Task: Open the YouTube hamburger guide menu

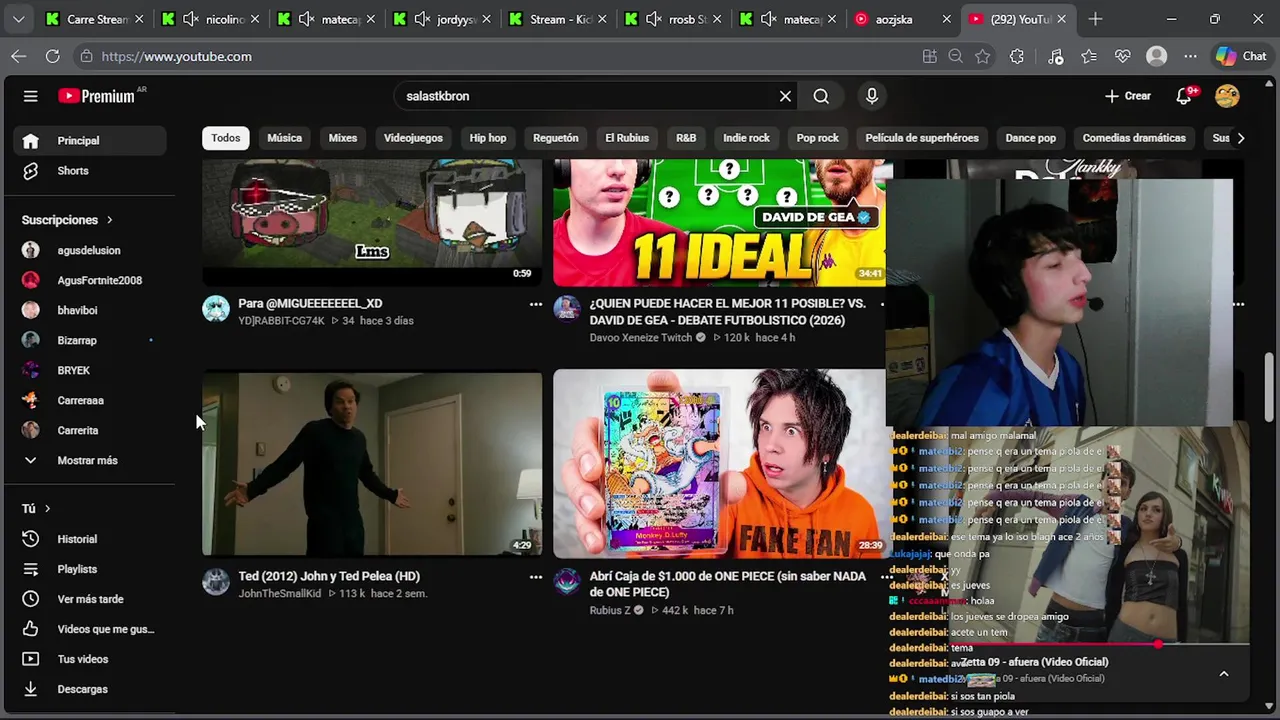Action: [30, 96]
